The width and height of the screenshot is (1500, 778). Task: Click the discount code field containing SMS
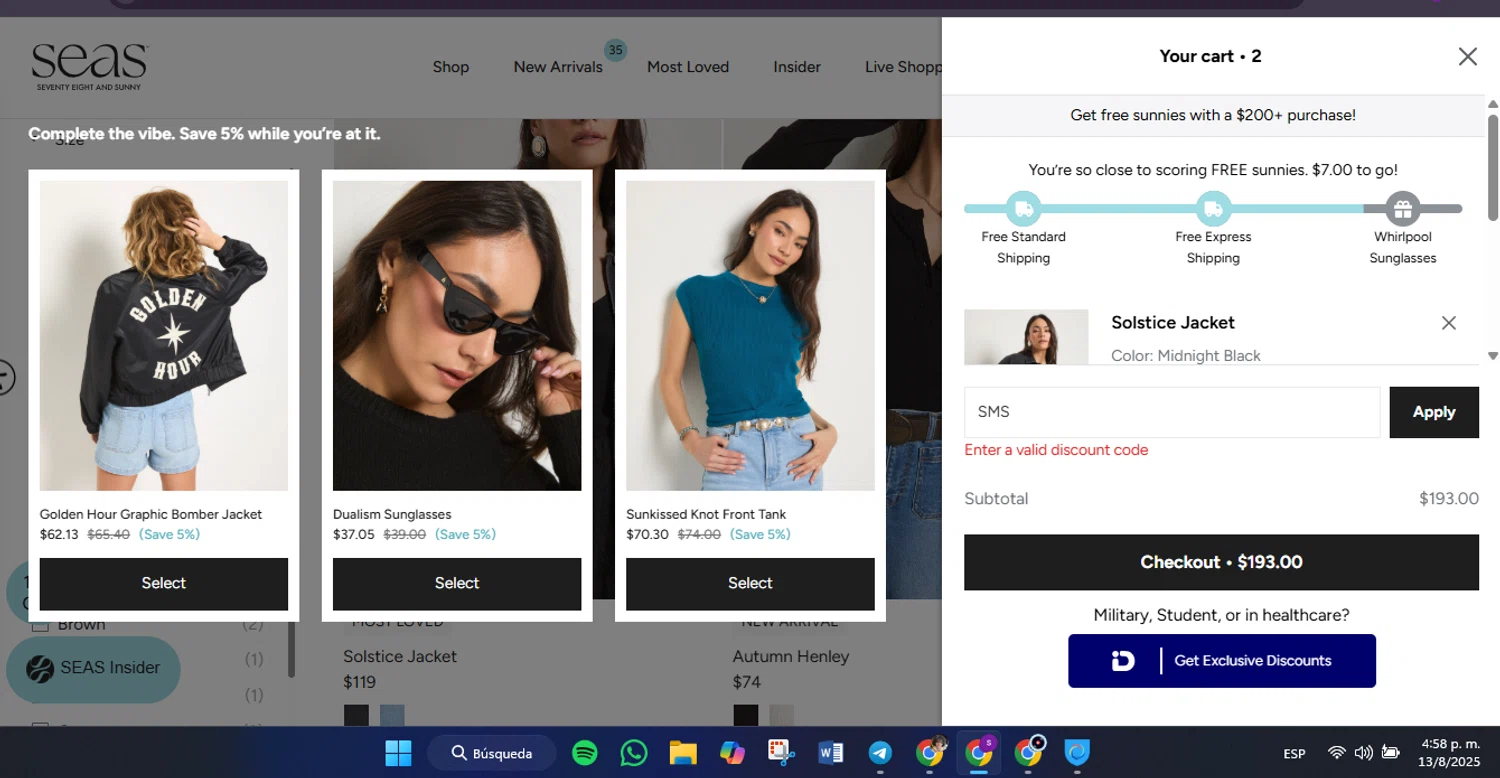[1172, 412]
